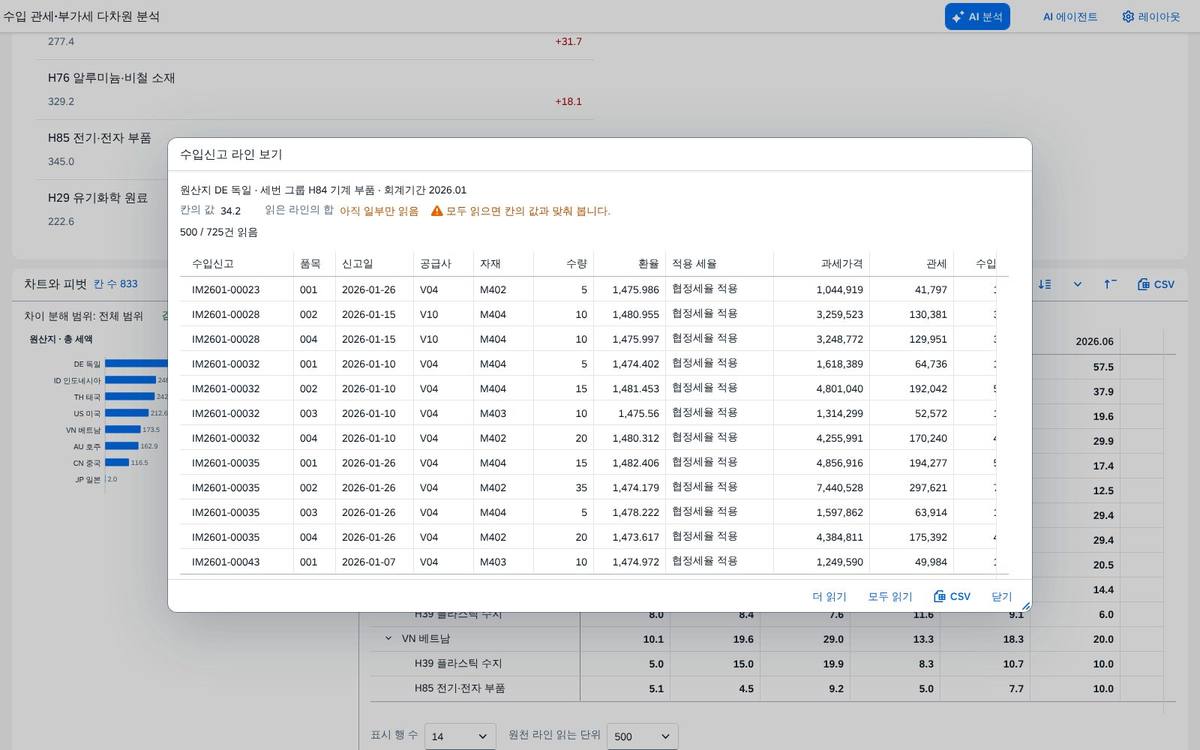1200x750 pixels.
Task: Click the DE 독일 bar in chart
Action: tap(136, 364)
